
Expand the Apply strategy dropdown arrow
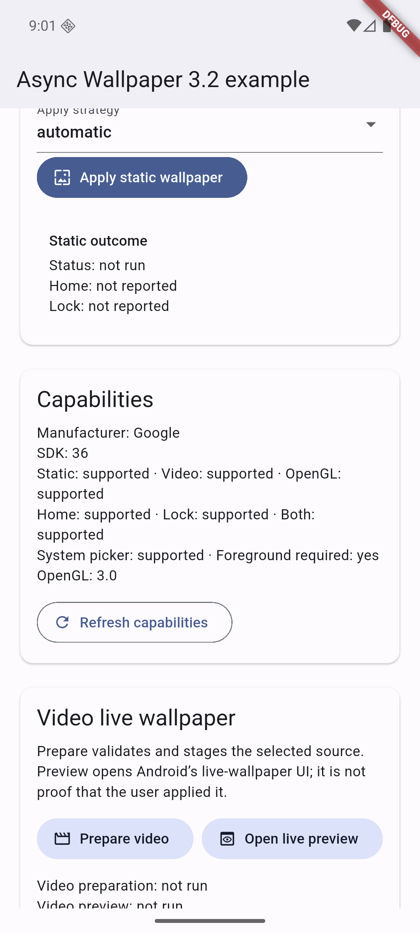point(371,124)
